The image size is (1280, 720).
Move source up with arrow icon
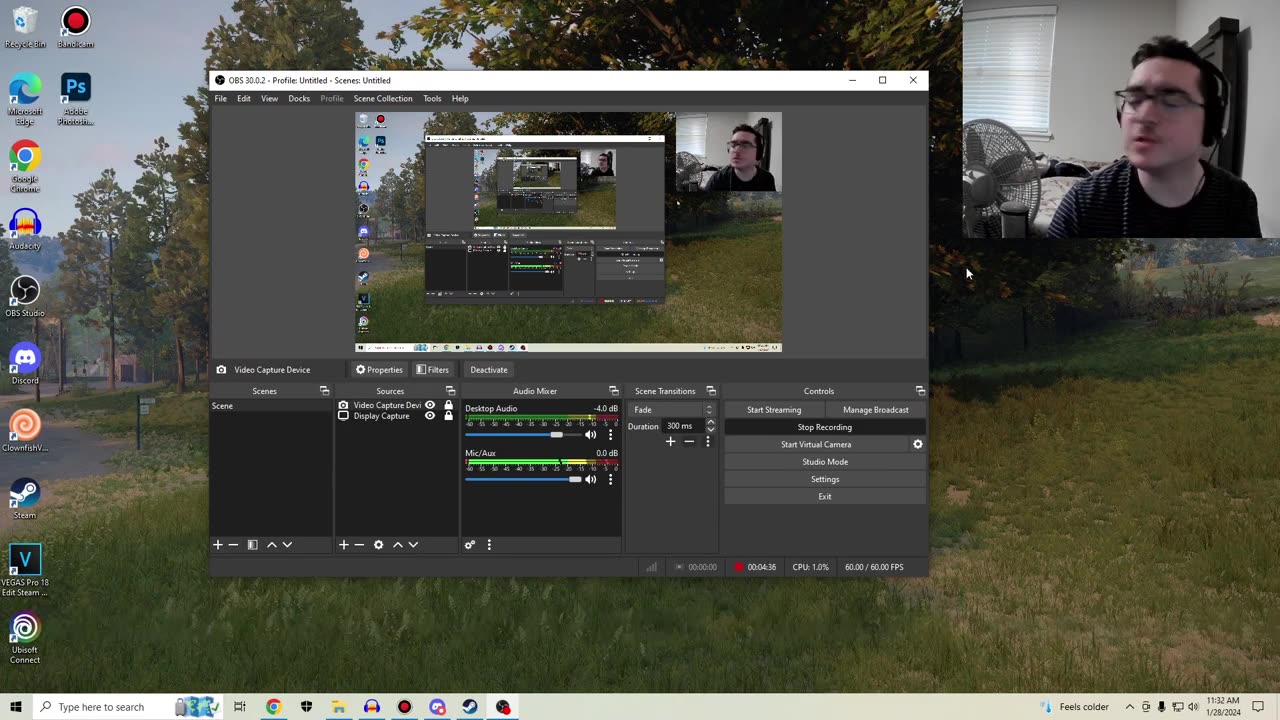pyautogui.click(x=397, y=545)
